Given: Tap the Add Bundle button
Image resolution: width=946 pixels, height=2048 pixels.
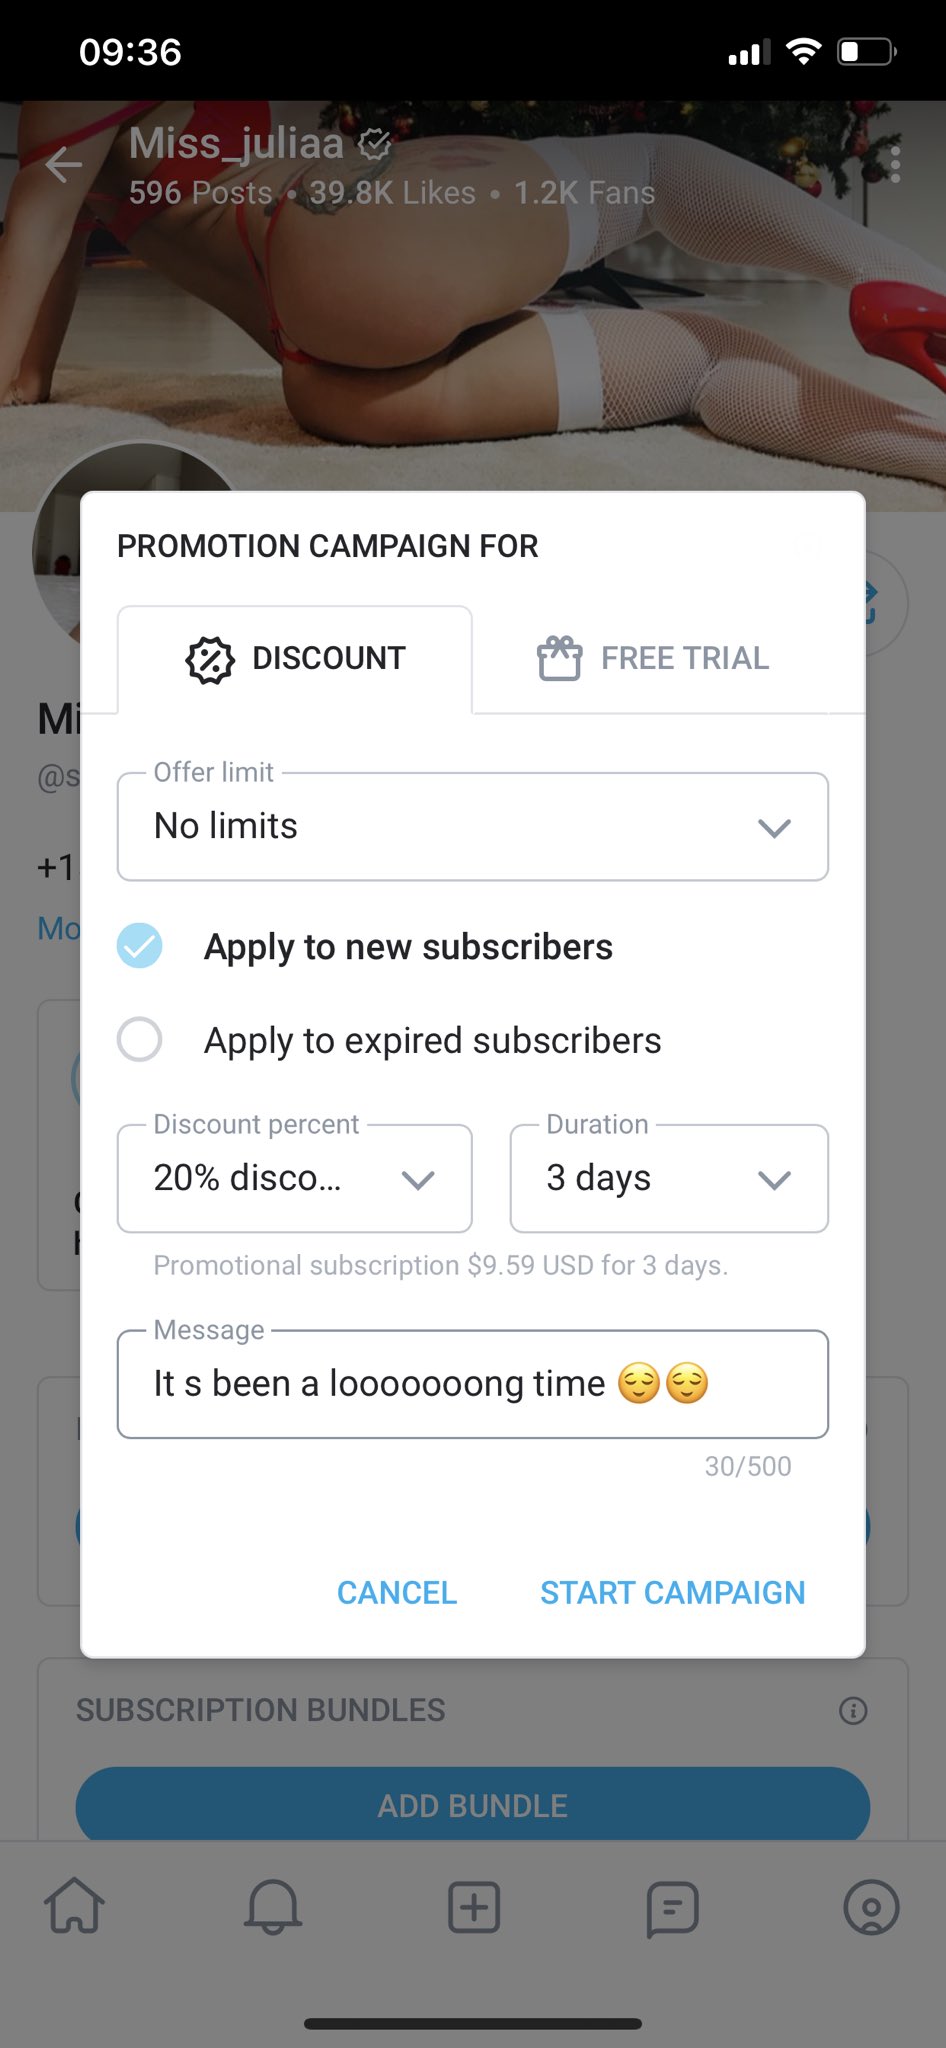Looking at the screenshot, I should tap(473, 1804).
